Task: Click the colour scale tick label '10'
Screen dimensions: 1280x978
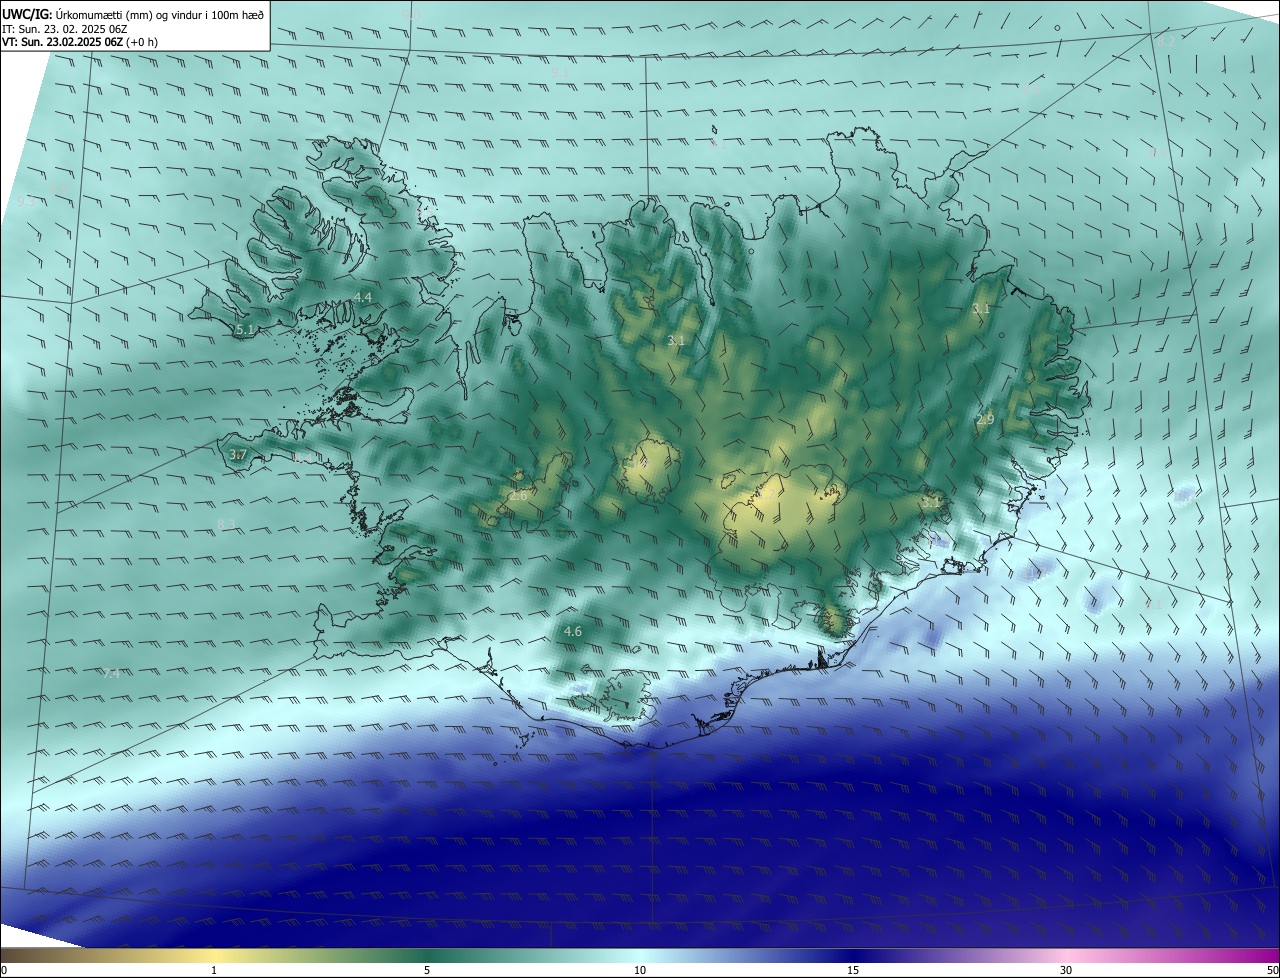Action: (640, 970)
